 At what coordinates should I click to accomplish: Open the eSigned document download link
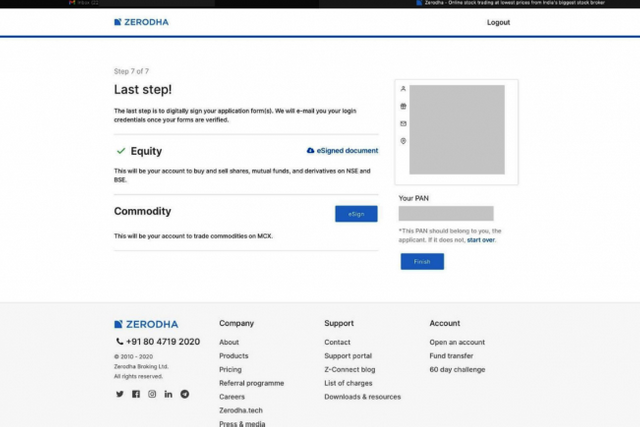pos(342,151)
